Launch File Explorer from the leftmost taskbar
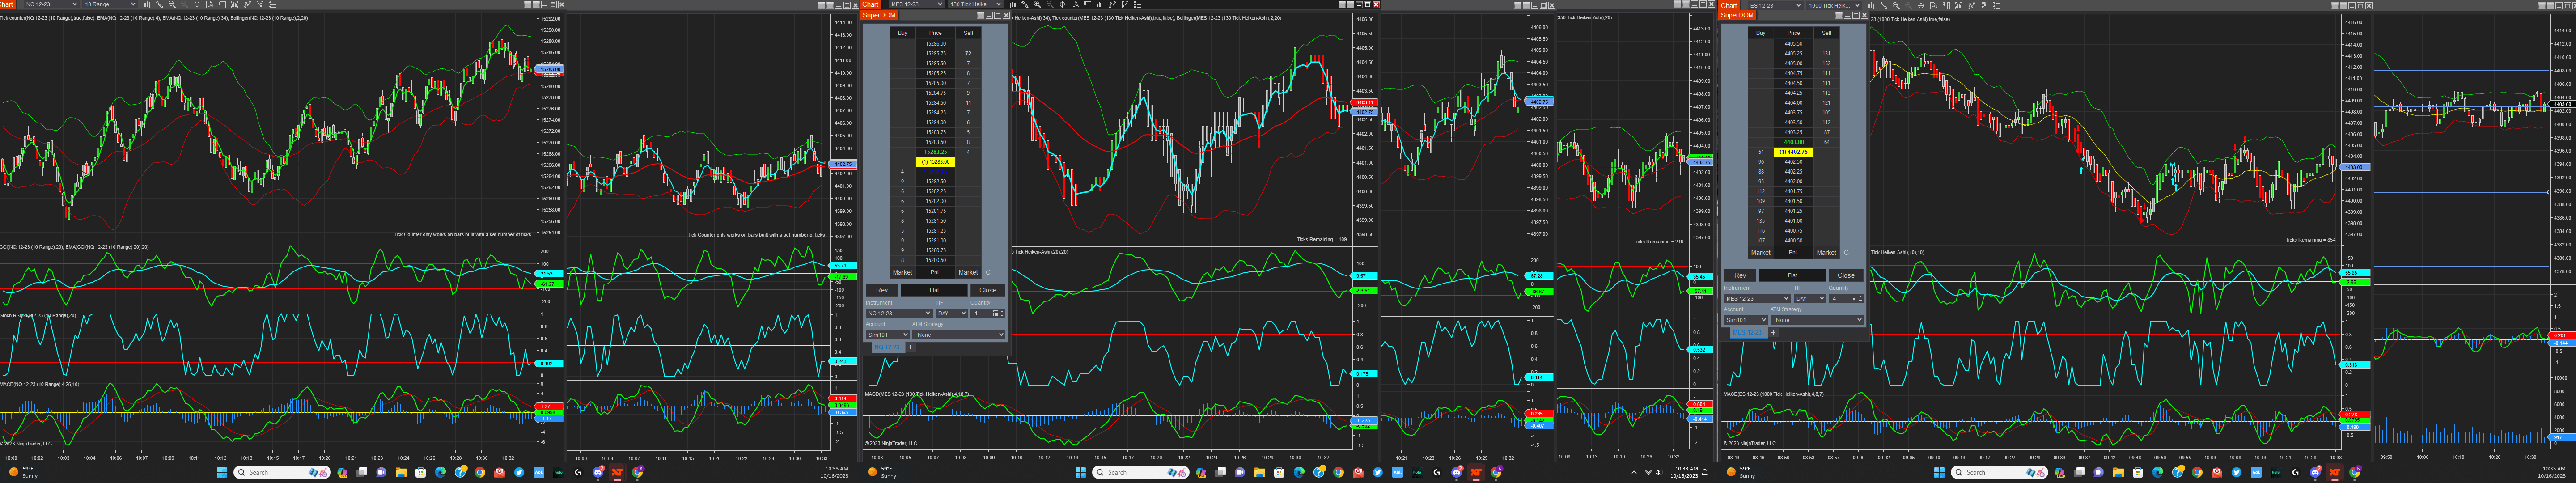Image resolution: width=2576 pixels, height=483 pixels. point(401,472)
